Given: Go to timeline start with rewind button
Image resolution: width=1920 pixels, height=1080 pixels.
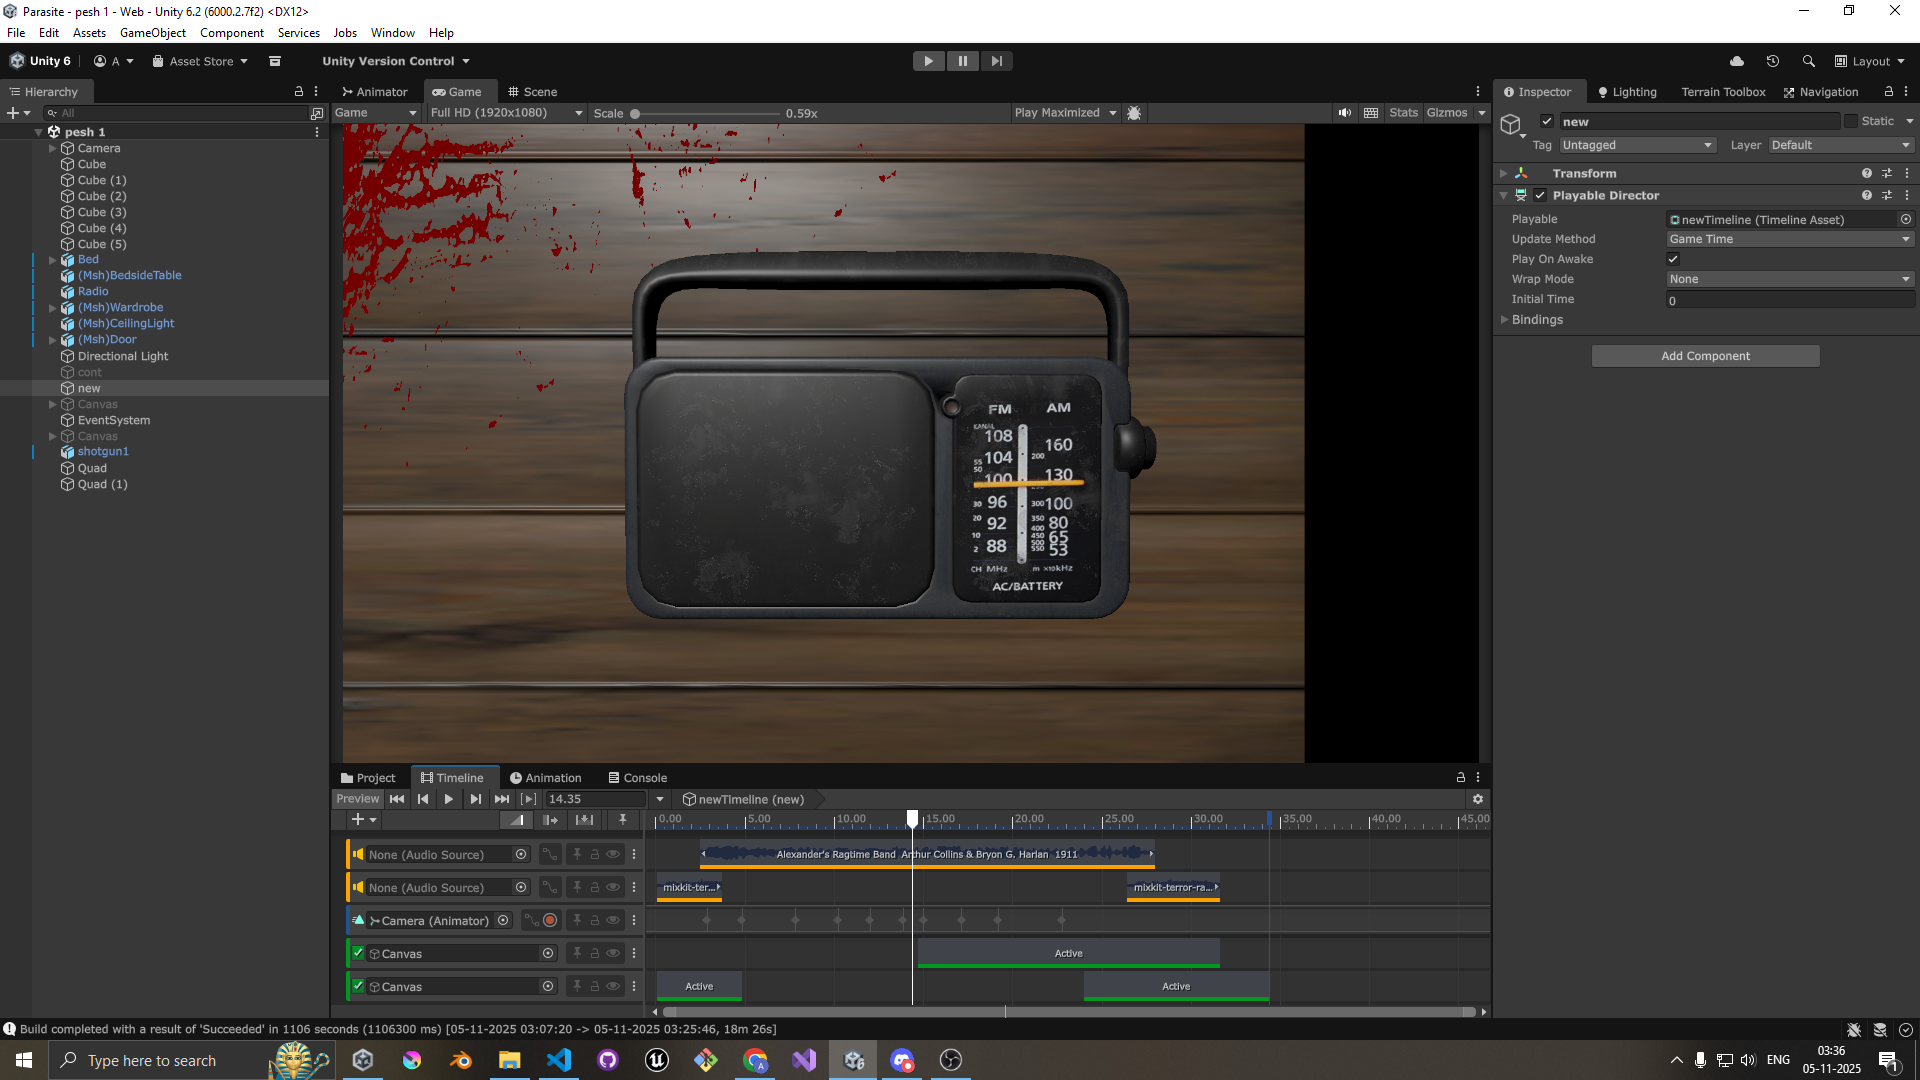Looking at the screenshot, I should pyautogui.click(x=397, y=799).
